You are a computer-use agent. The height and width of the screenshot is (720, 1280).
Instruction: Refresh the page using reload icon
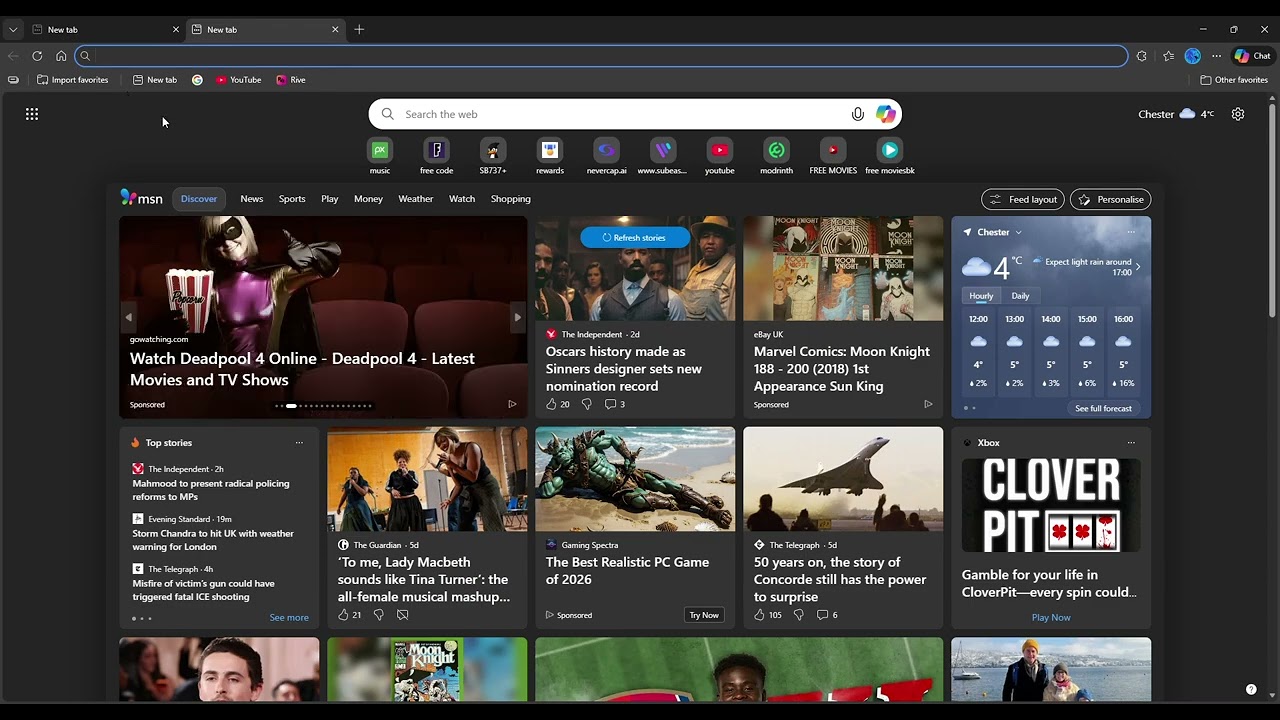pyautogui.click(x=37, y=56)
